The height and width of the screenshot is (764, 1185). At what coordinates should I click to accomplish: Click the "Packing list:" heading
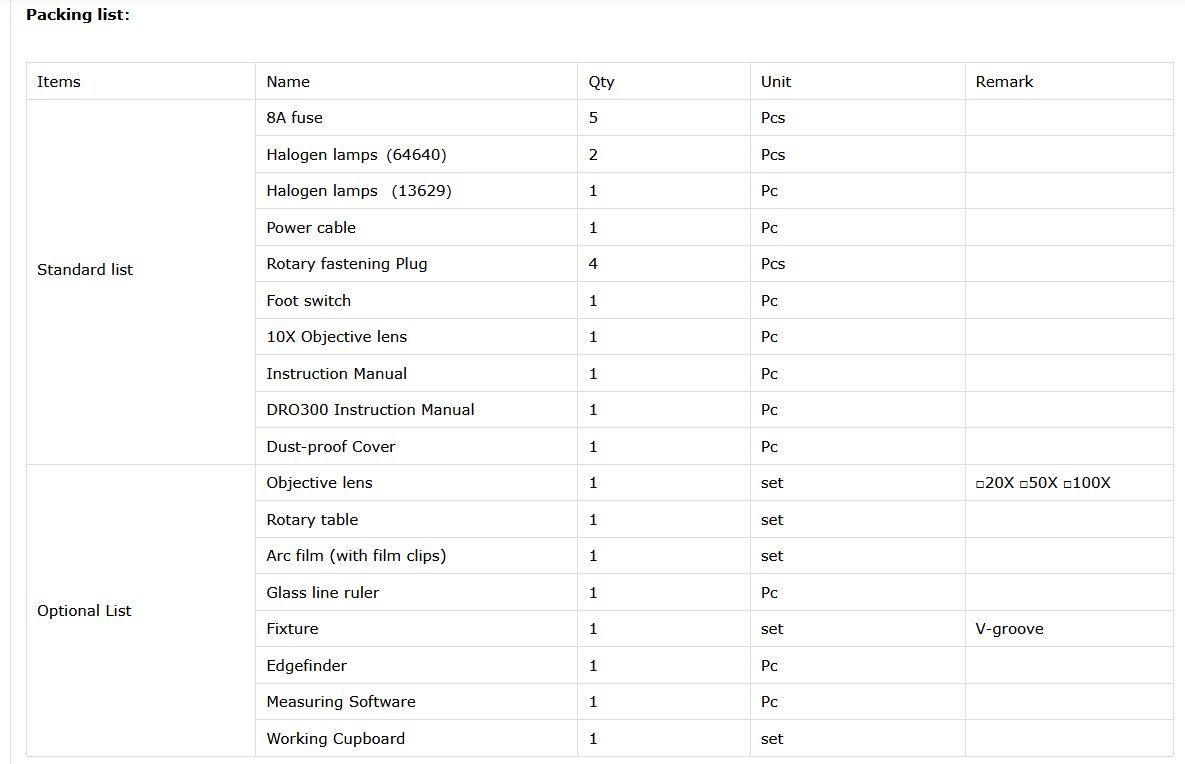click(78, 15)
